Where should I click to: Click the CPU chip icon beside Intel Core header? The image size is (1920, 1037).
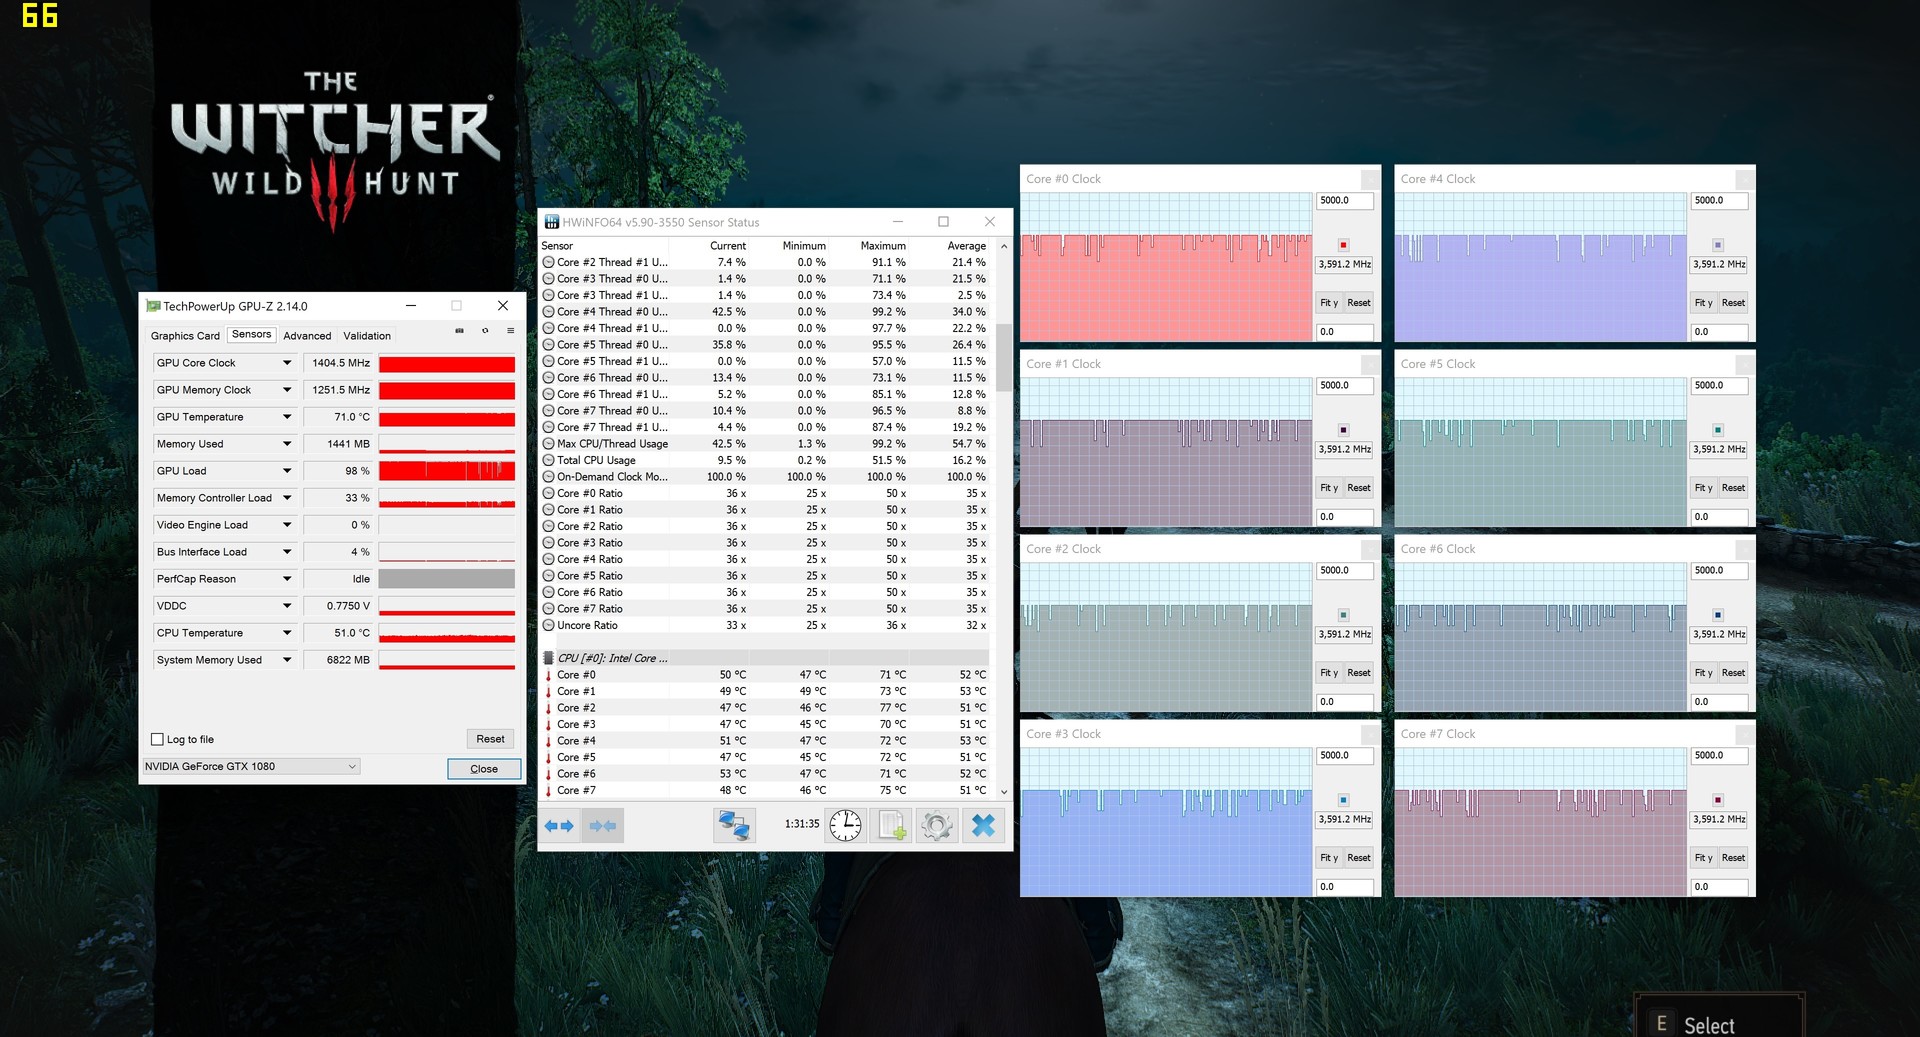pyautogui.click(x=548, y=658)
